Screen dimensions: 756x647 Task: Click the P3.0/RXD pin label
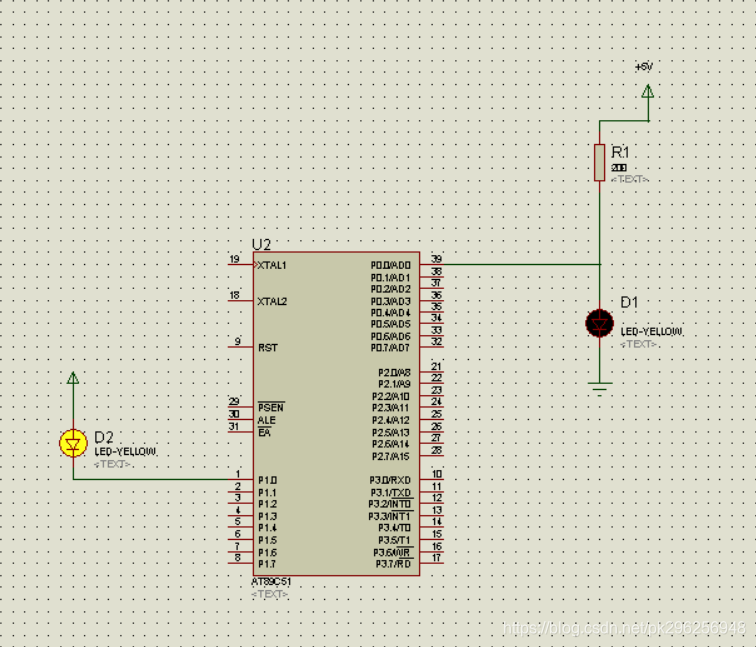(390, 481)
